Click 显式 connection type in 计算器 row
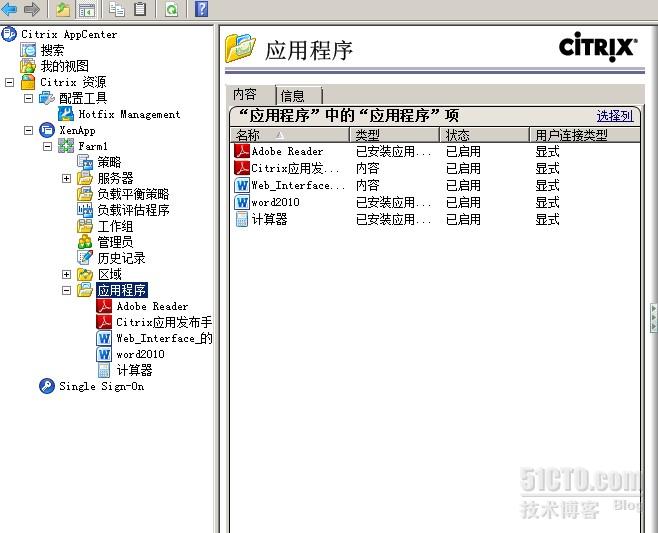This screenshot has height=533, width=658. point(547,219)
